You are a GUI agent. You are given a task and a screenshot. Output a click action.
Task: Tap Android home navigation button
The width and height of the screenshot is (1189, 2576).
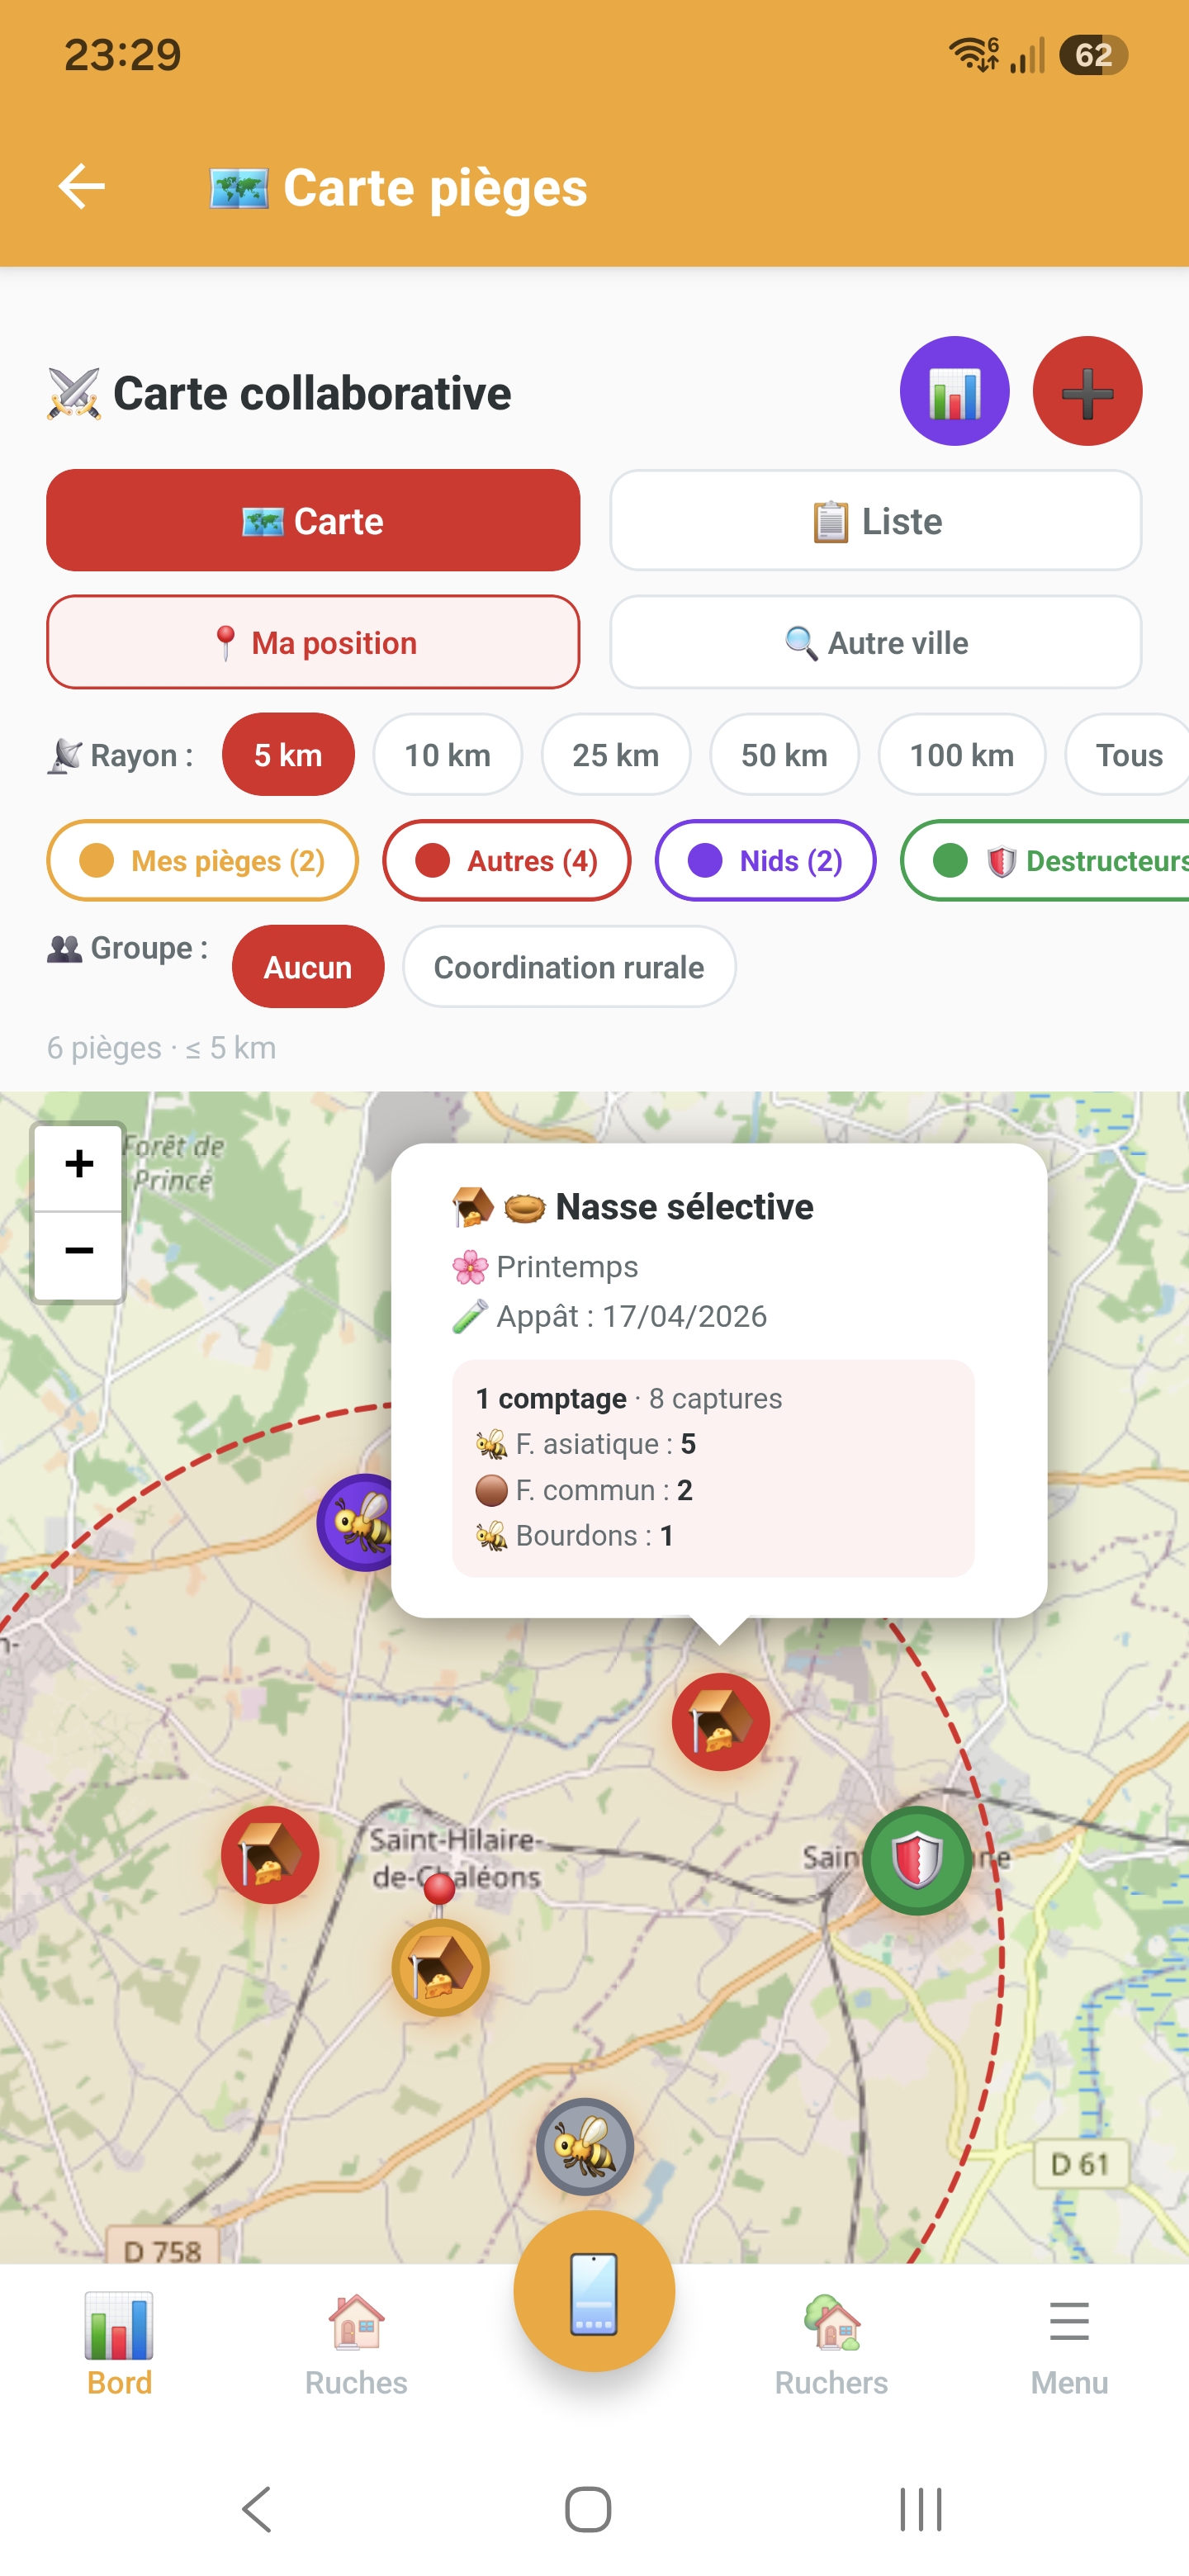tap(588, 2509)
